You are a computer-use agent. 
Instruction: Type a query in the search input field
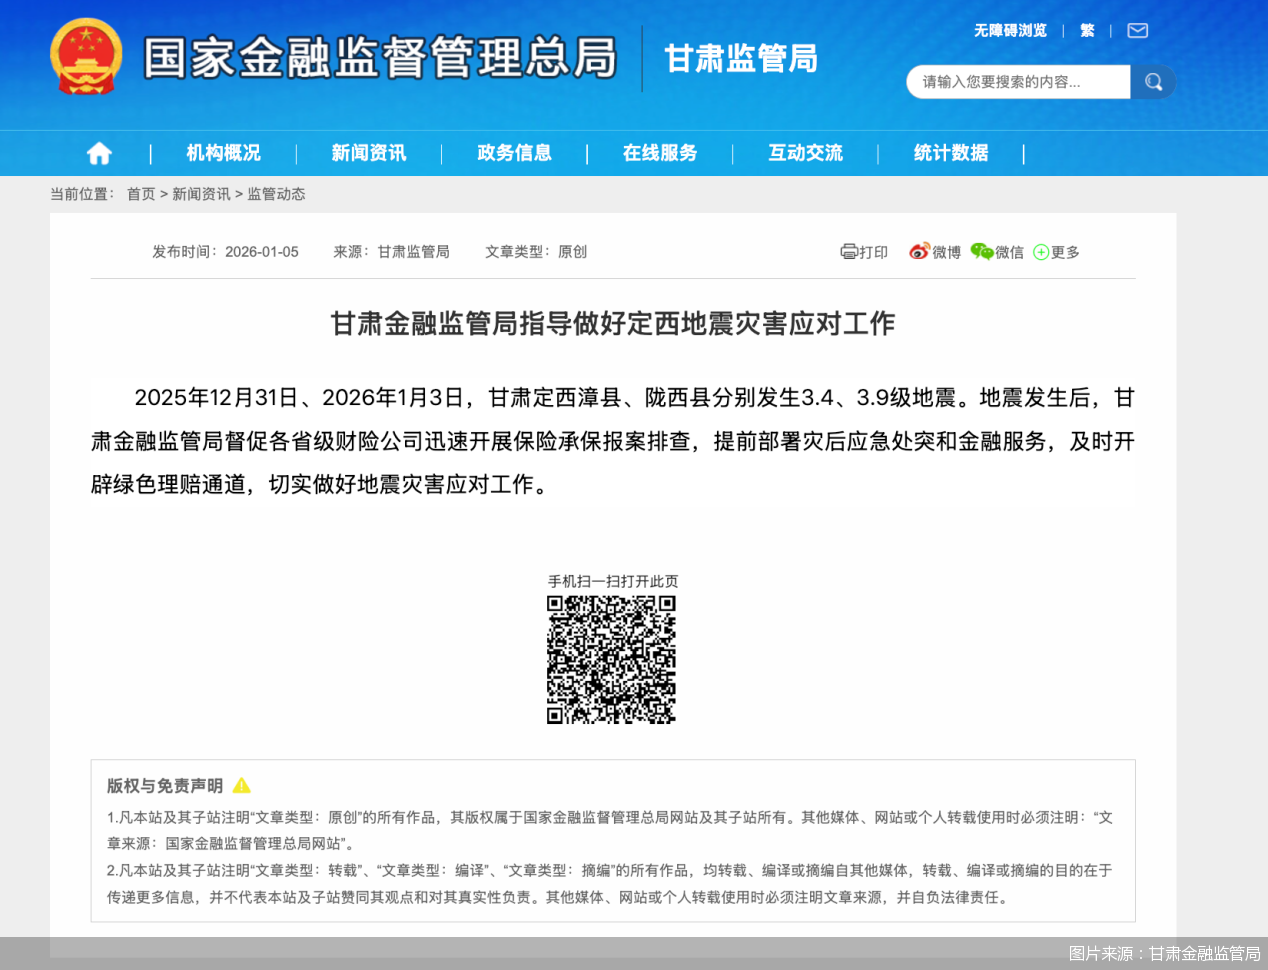coord(1010,82)
